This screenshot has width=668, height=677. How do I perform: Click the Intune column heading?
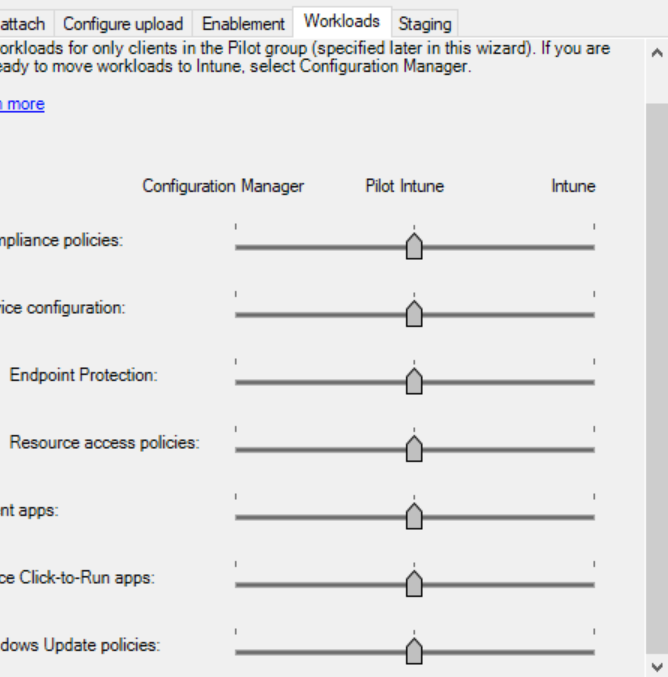[573, 186]
